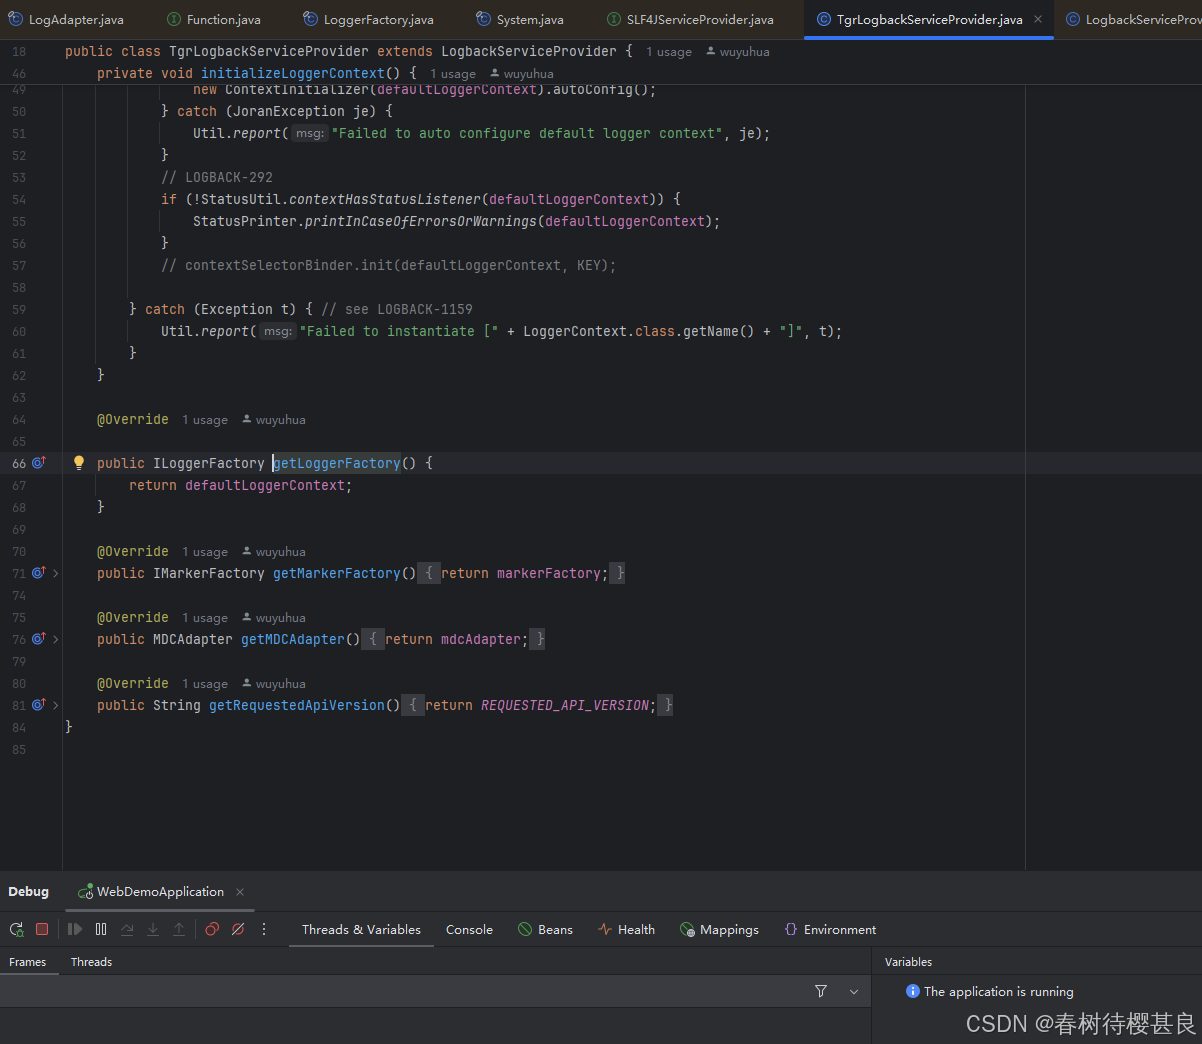This screenshot has width=1202, height=1044.
Task: Click the Variables panel header
Action: 908,962
